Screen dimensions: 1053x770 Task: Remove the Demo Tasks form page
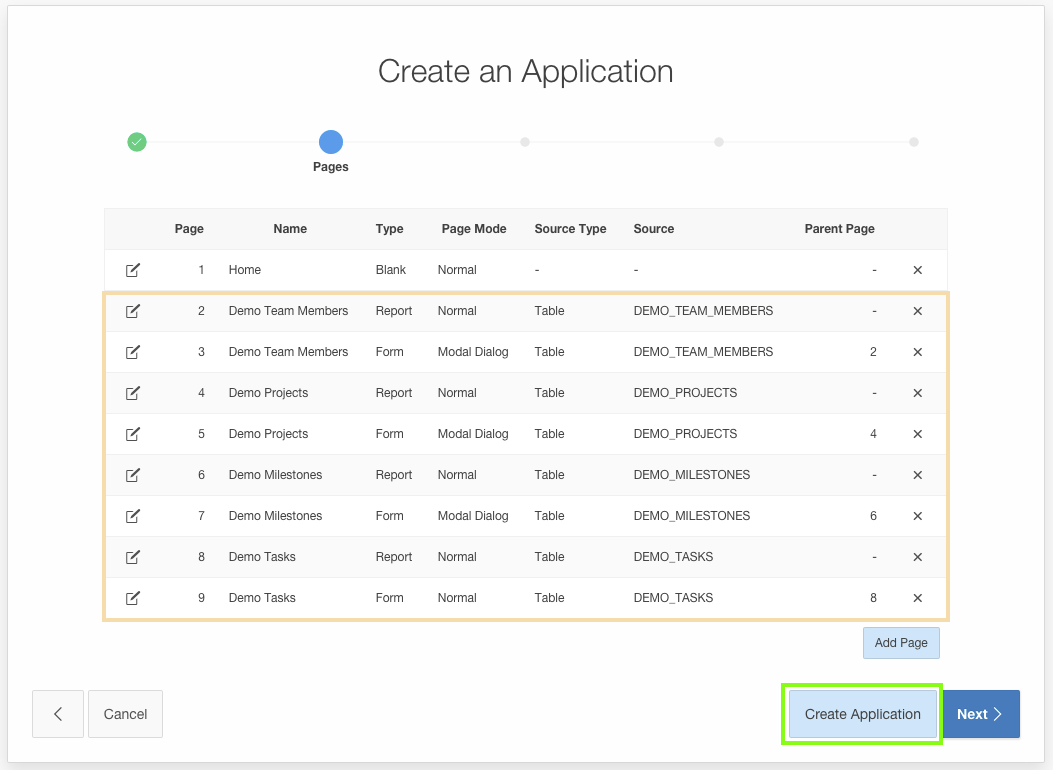click(x=917, y=598)
